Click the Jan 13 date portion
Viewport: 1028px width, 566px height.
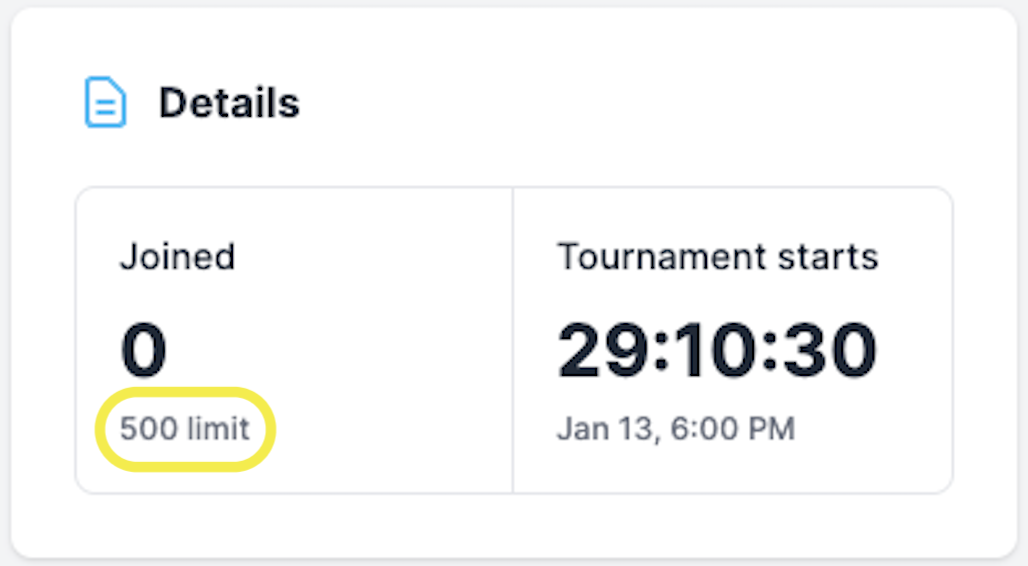point(604,429)
